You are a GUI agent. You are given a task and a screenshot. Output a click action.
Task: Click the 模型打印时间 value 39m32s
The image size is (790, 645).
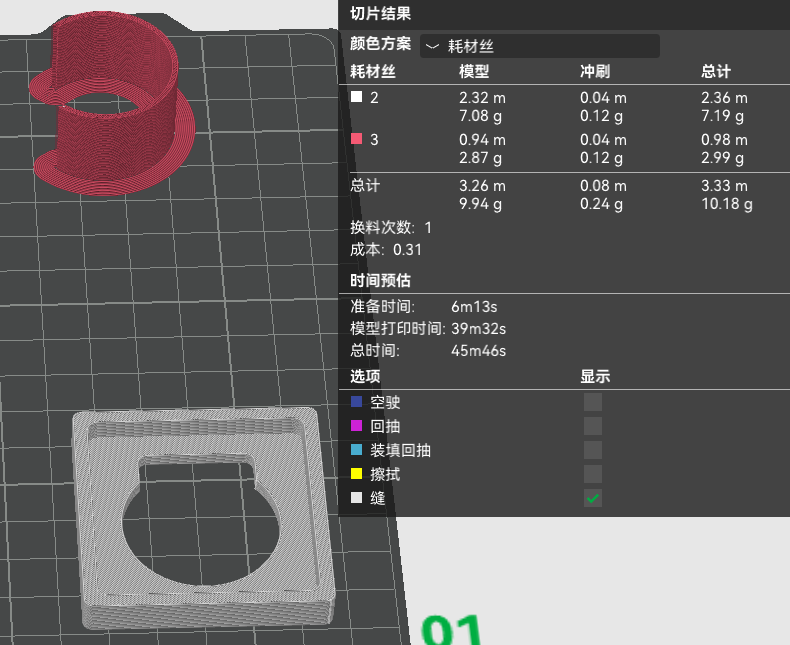click(x=478, y=329)
